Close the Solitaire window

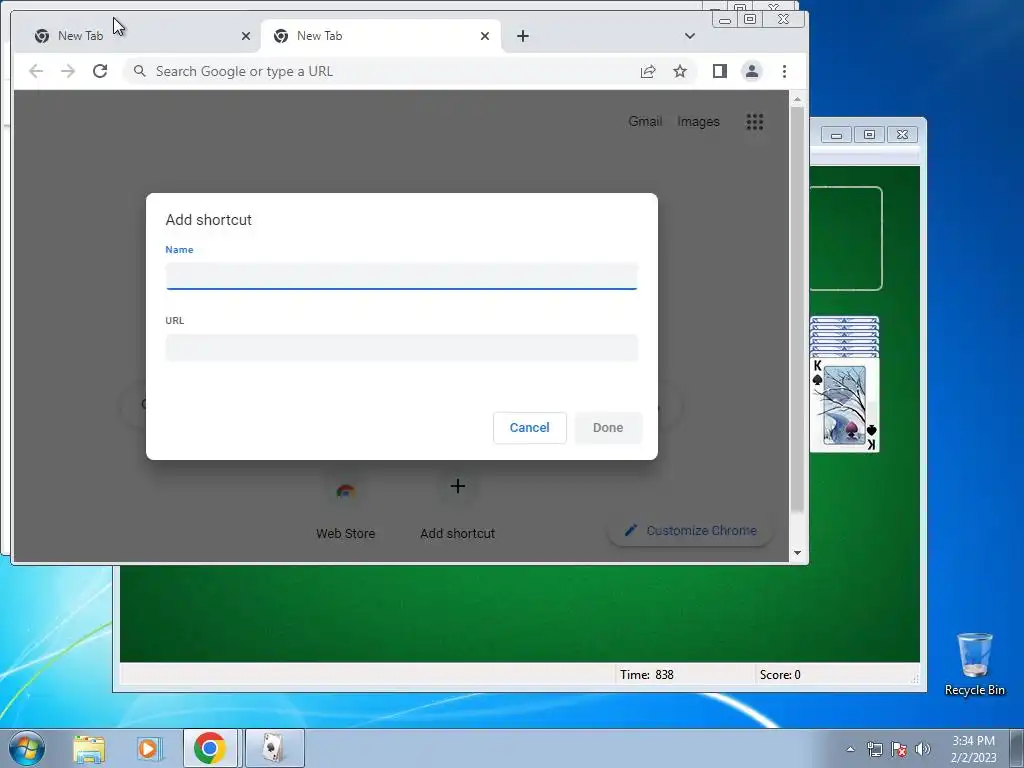902,135
